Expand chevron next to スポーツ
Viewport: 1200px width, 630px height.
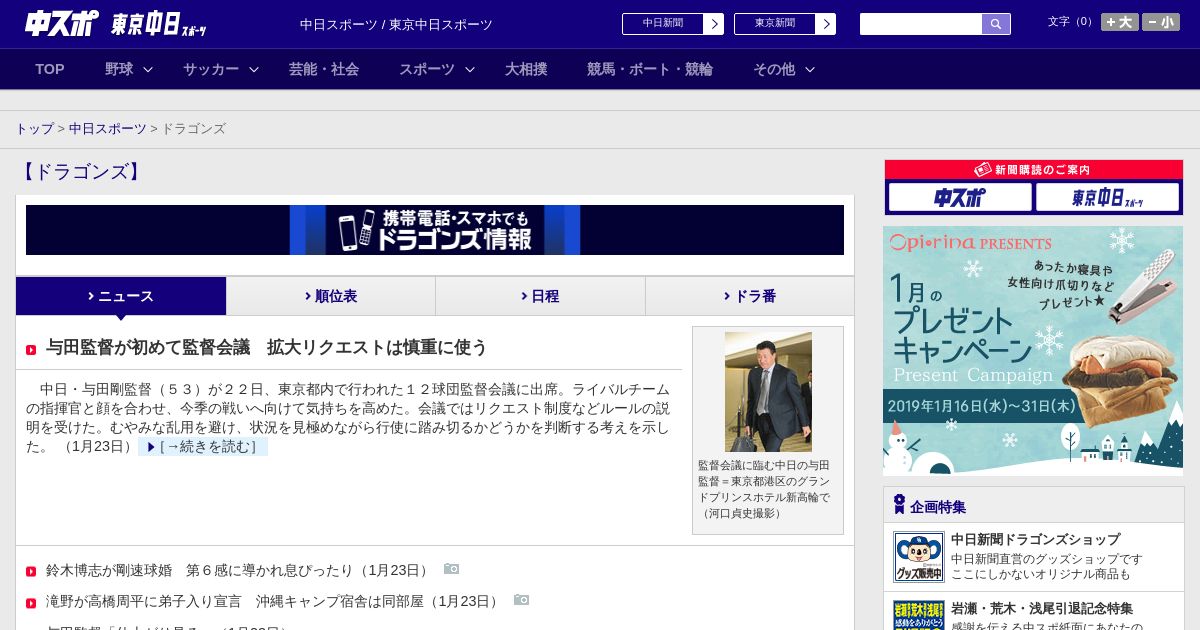[470, 69]
